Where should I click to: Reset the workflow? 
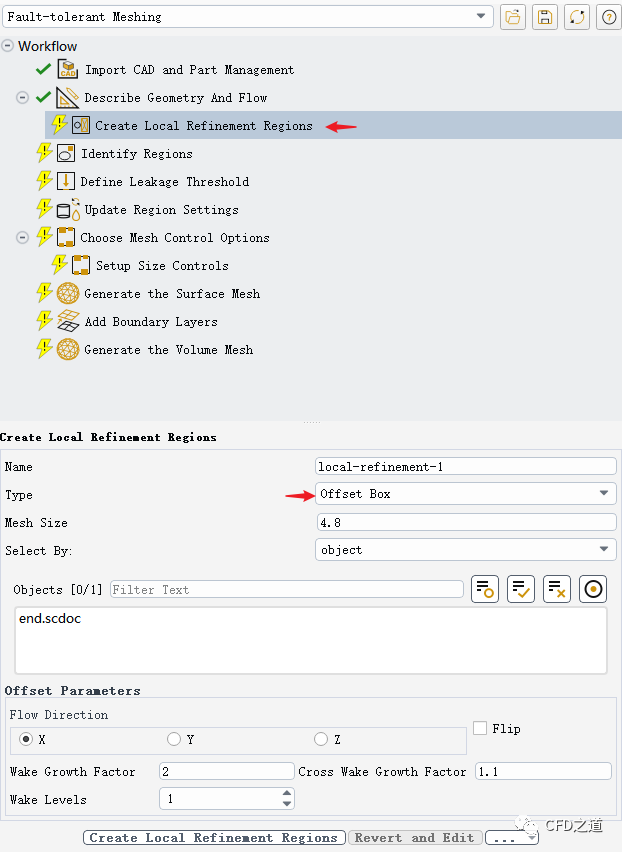click(x=577, y=17)
